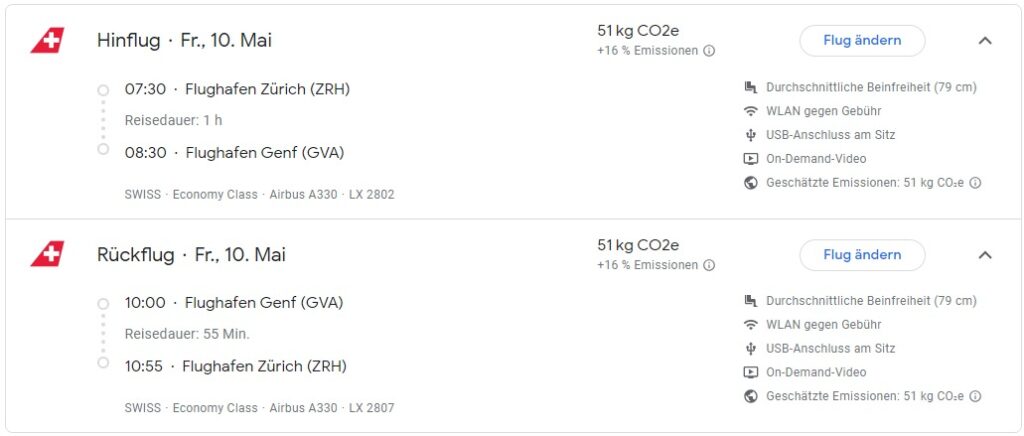Click the WLAN wifi icon in Rückflug details
1024x436 pixels.
click(x=751, y=325)
